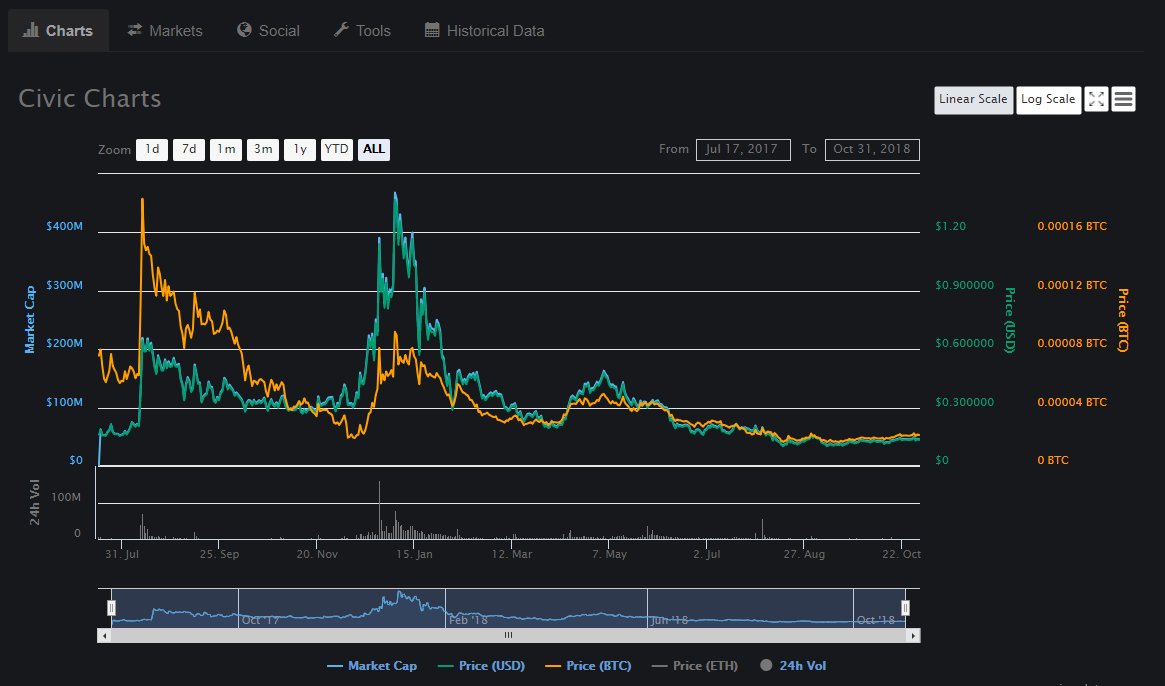This screenshot has height=686, width=1165.
Task: Click the scrollbar right arrow
Action: (913, 636)
